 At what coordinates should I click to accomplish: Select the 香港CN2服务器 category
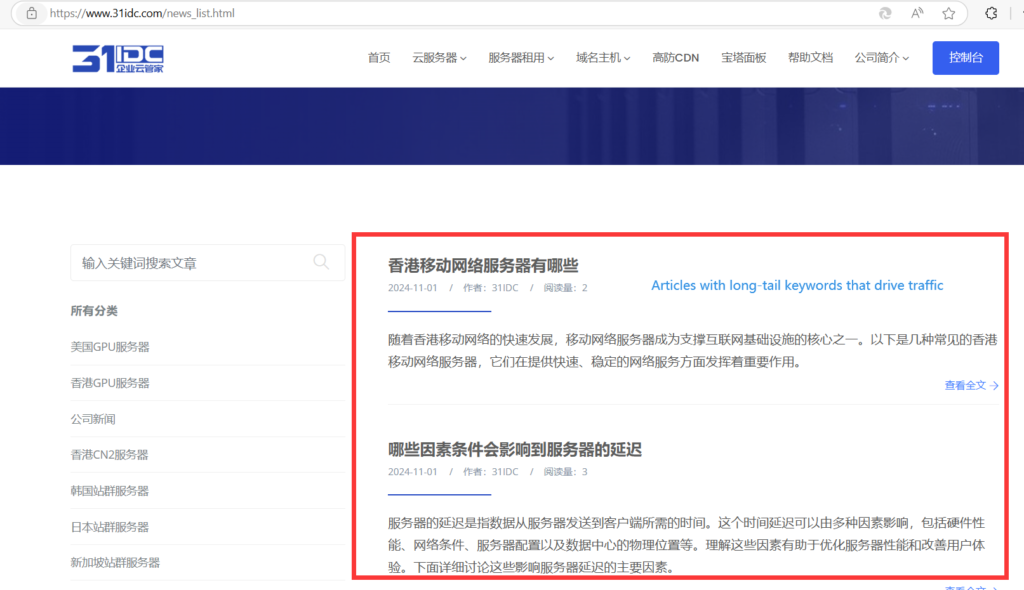coord(109,455)
